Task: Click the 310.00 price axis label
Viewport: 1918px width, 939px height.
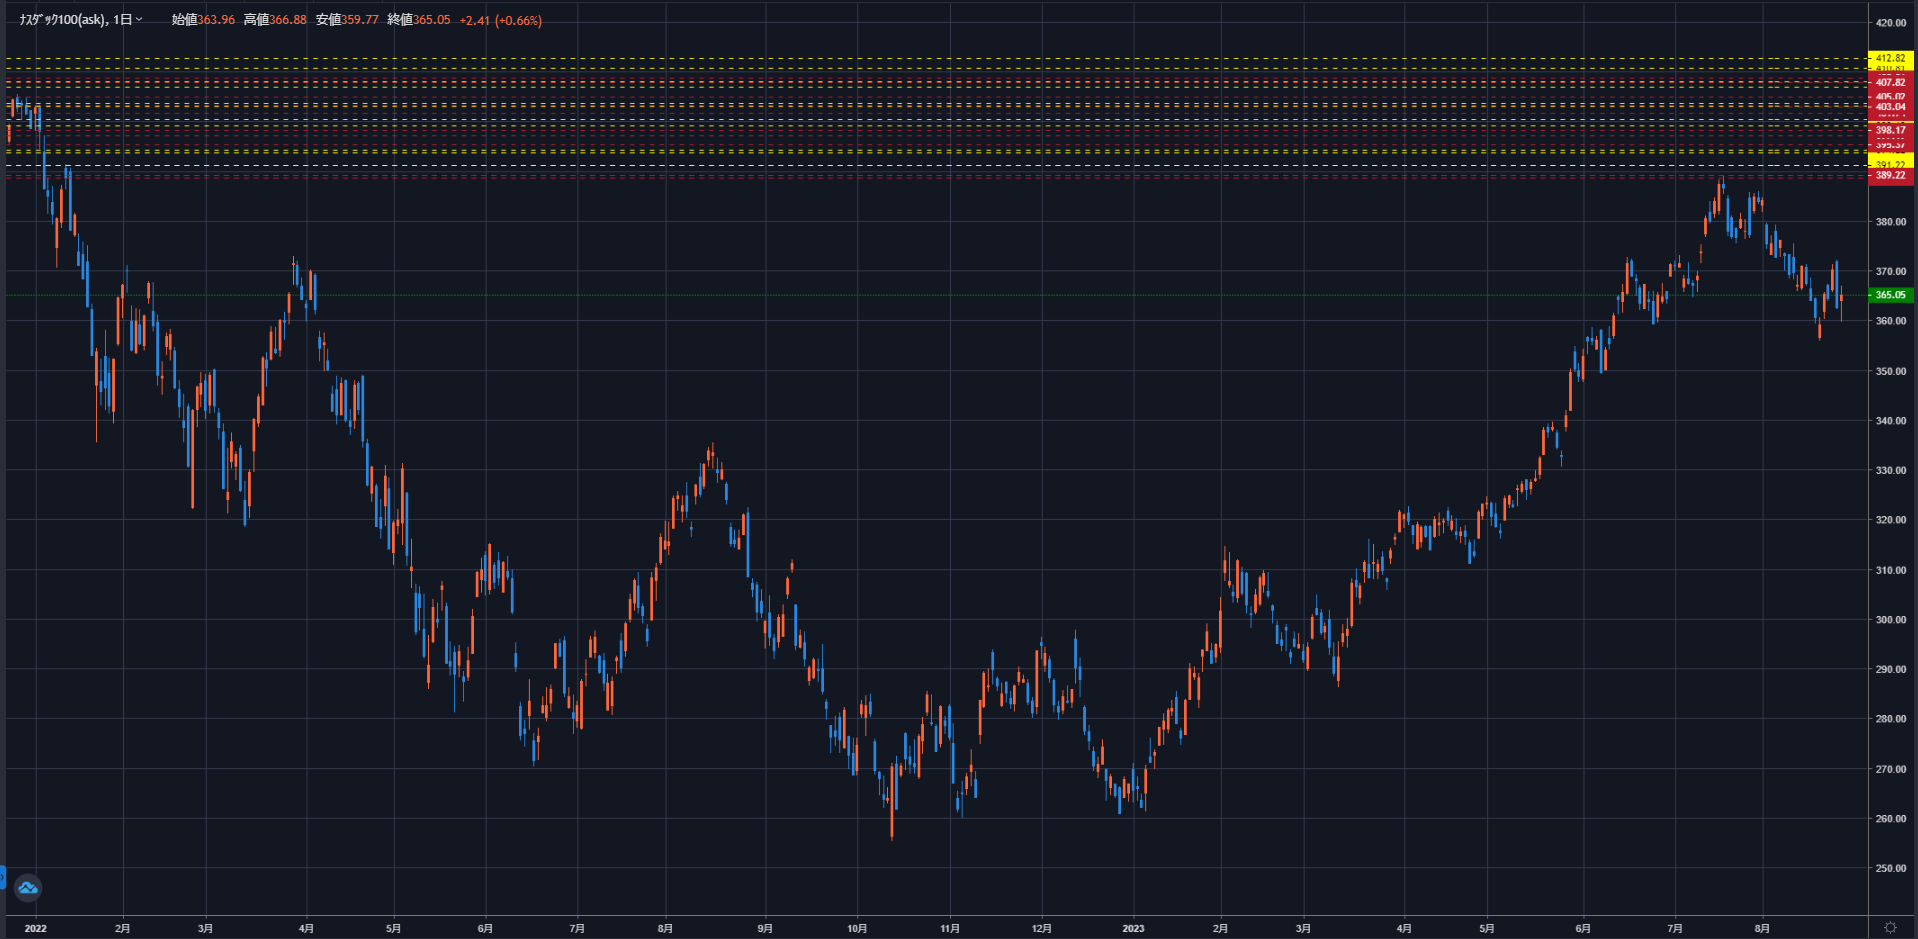Action: click(1891, 570)
